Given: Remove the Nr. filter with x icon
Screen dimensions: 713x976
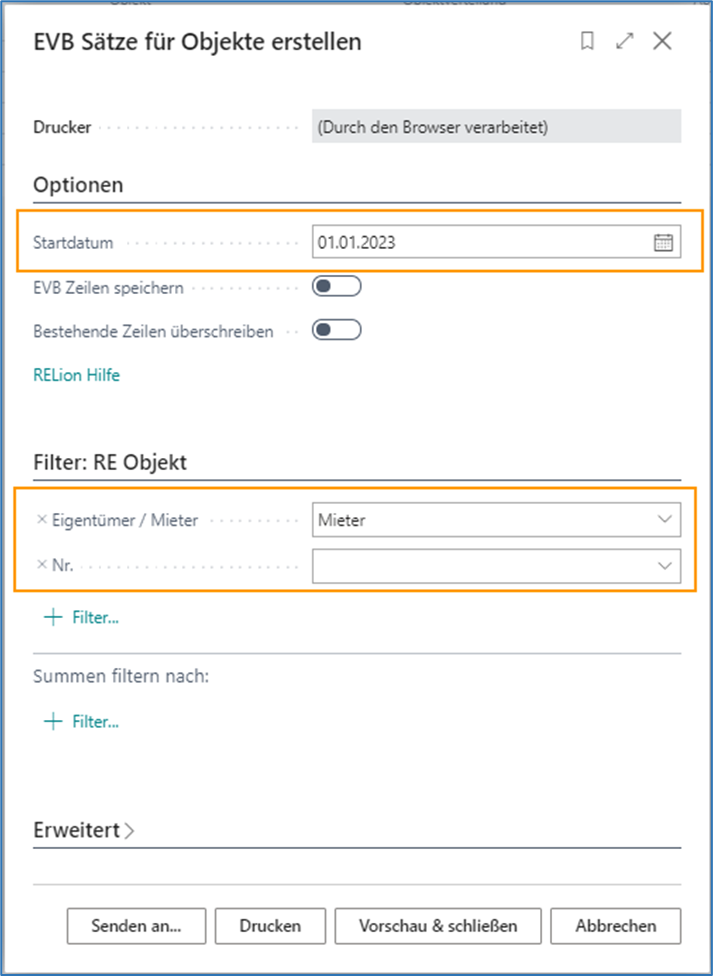Looking at the screenshot, I should point(41,565).
